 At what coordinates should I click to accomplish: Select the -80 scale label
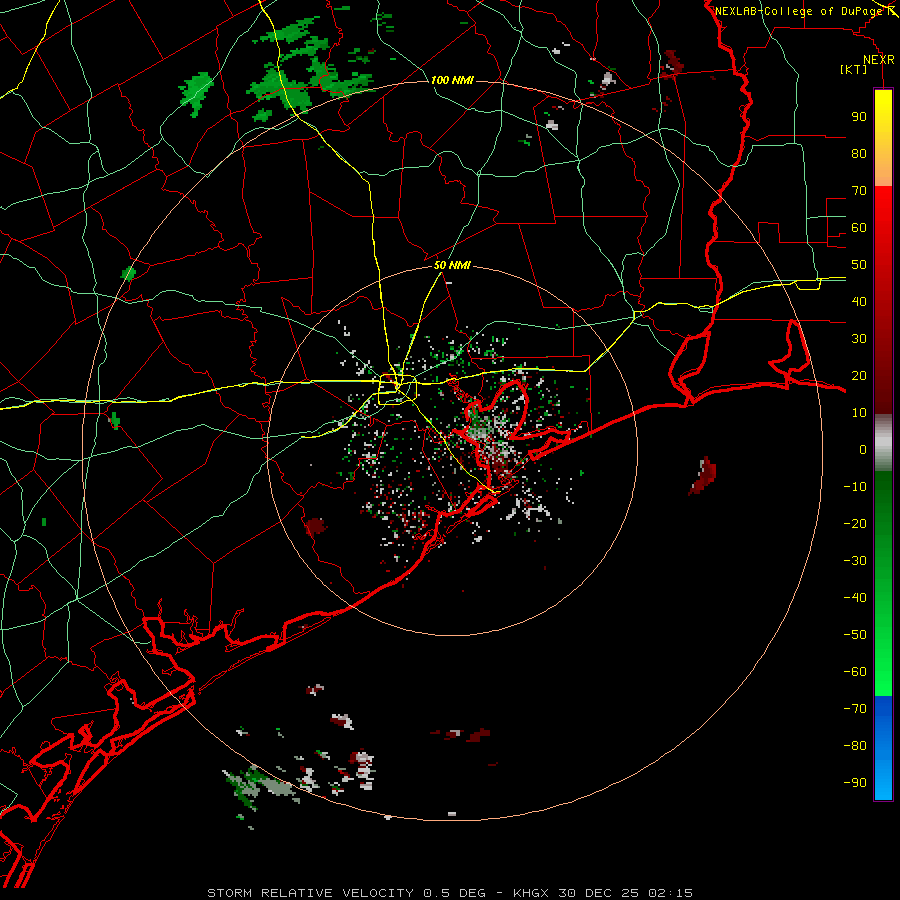click(855, 746)
